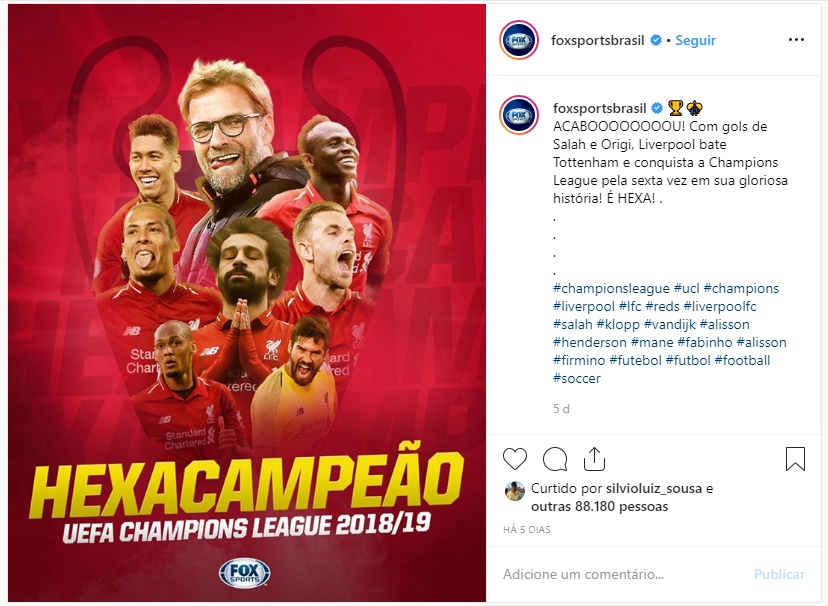Open foxsportsbrasil profile picture in header
Viewport: 828px width, 606px height.
(519, 40)
